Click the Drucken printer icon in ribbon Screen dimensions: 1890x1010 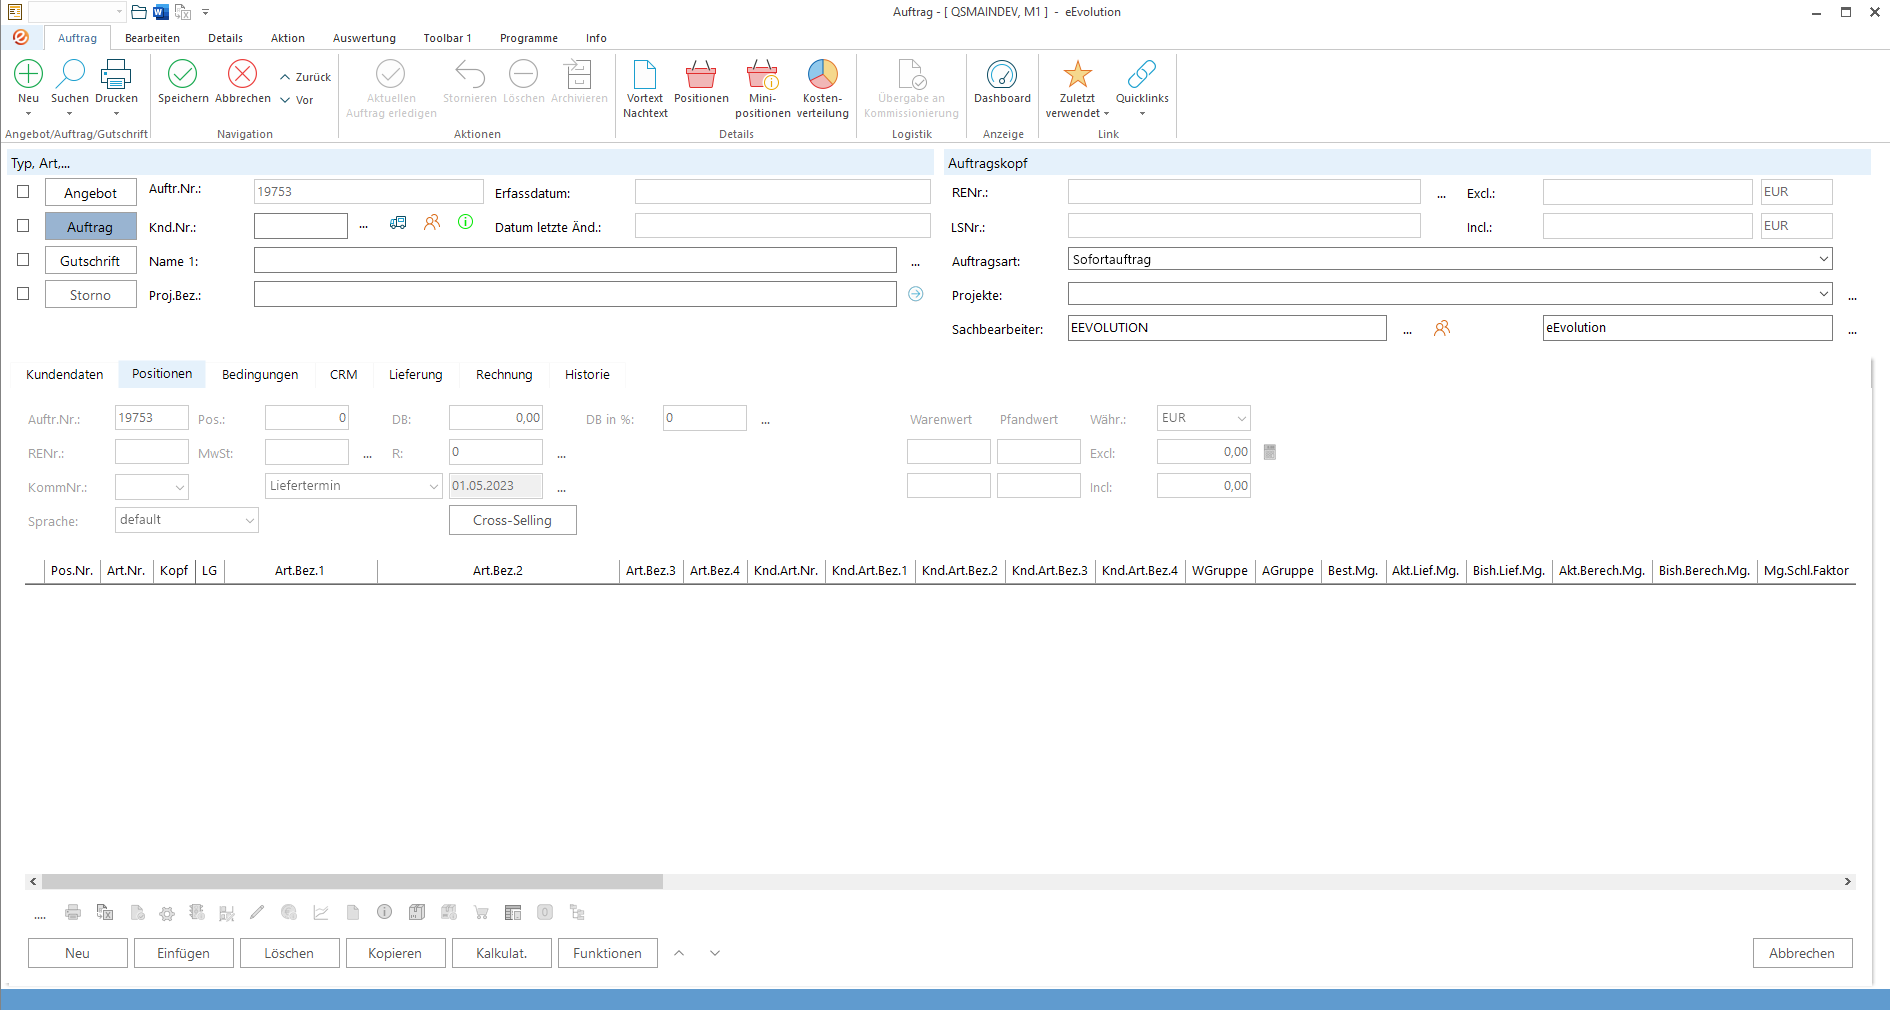click(116, 74)
